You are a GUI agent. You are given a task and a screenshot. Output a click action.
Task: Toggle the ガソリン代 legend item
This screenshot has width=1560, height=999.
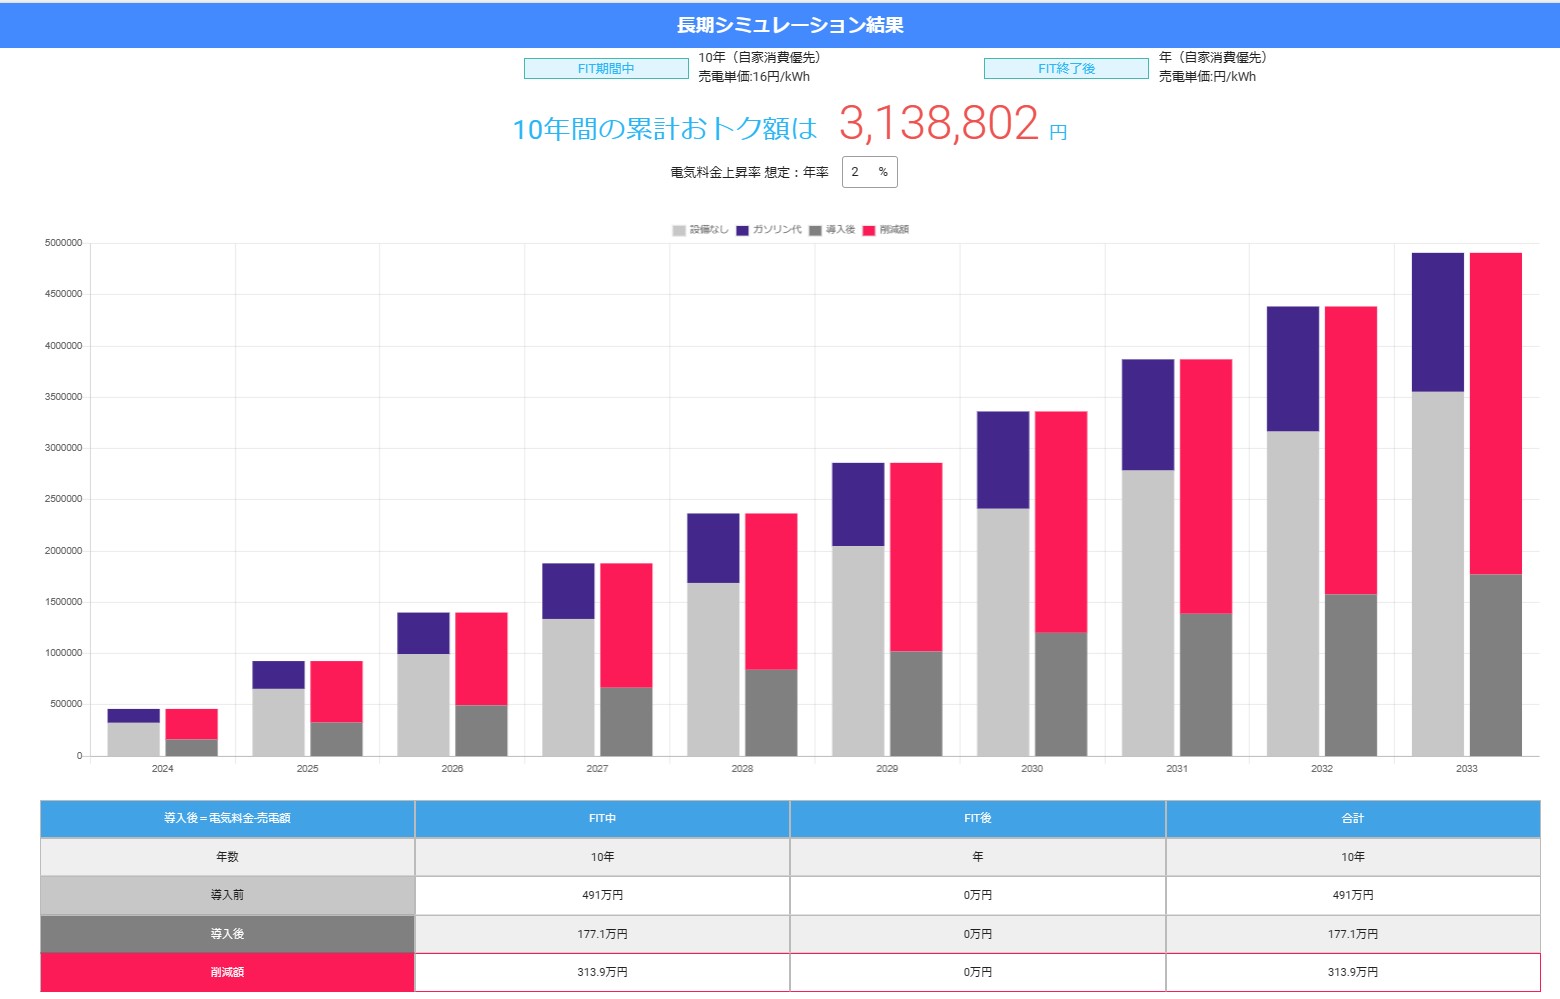tap(769, 230)
